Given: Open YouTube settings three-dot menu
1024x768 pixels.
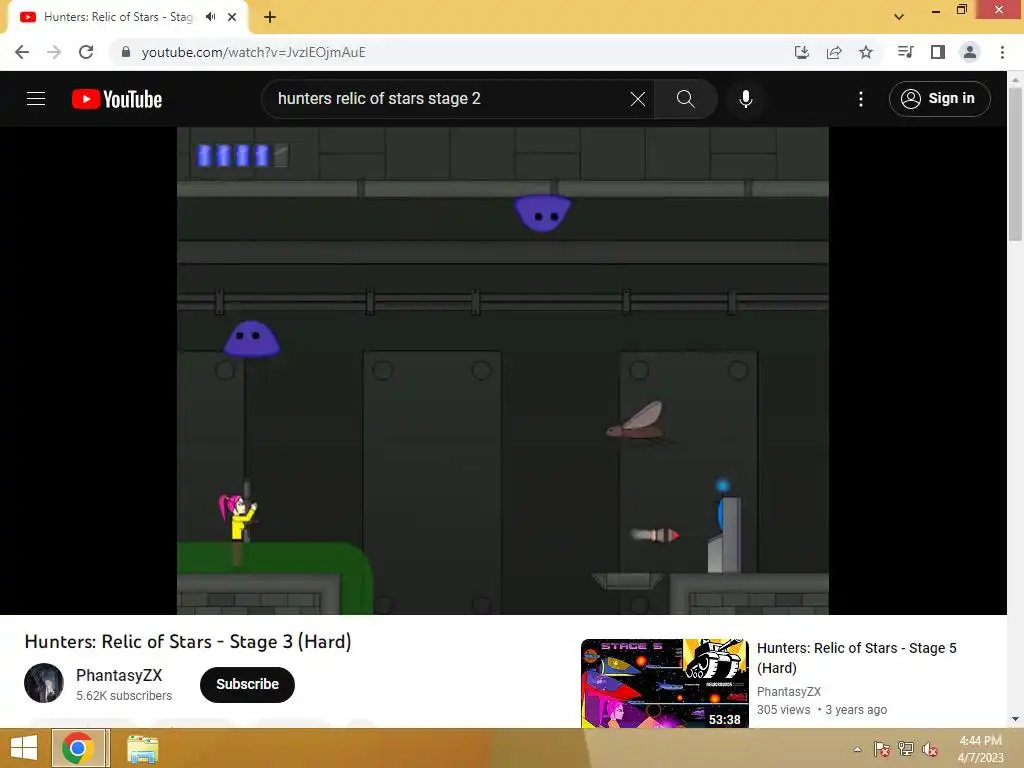Looking at the screenshot, I should [x=861, y=99].
